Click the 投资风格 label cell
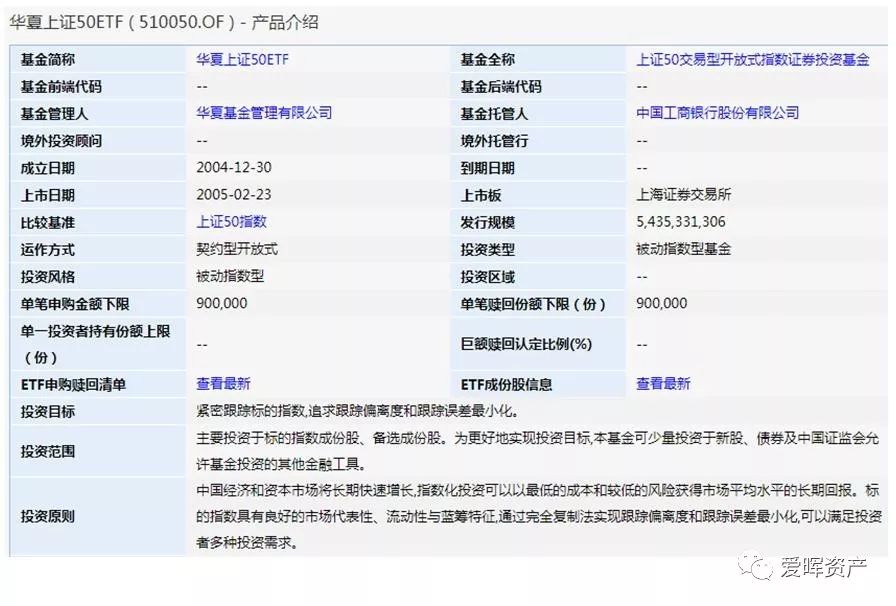Viewport: 896px width, 606px height. coord(98,277)
